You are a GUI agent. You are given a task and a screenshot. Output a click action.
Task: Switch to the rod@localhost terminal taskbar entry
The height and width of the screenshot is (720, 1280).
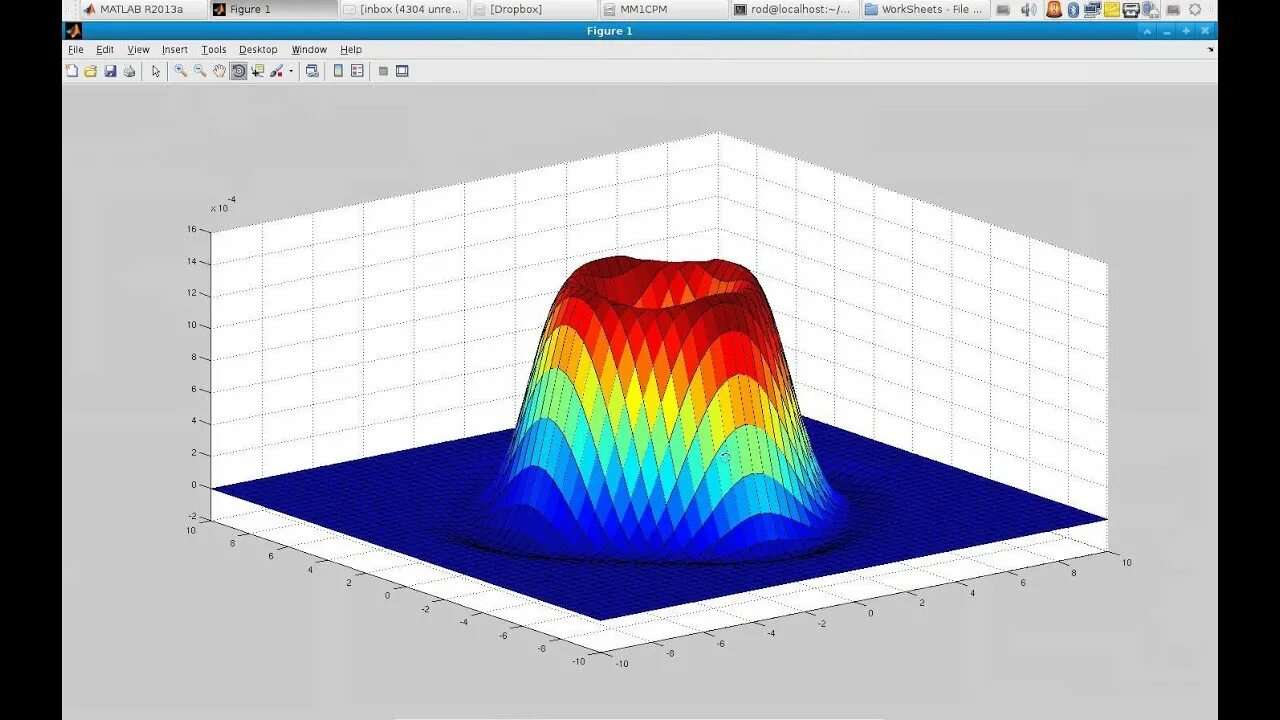(794, 9)
